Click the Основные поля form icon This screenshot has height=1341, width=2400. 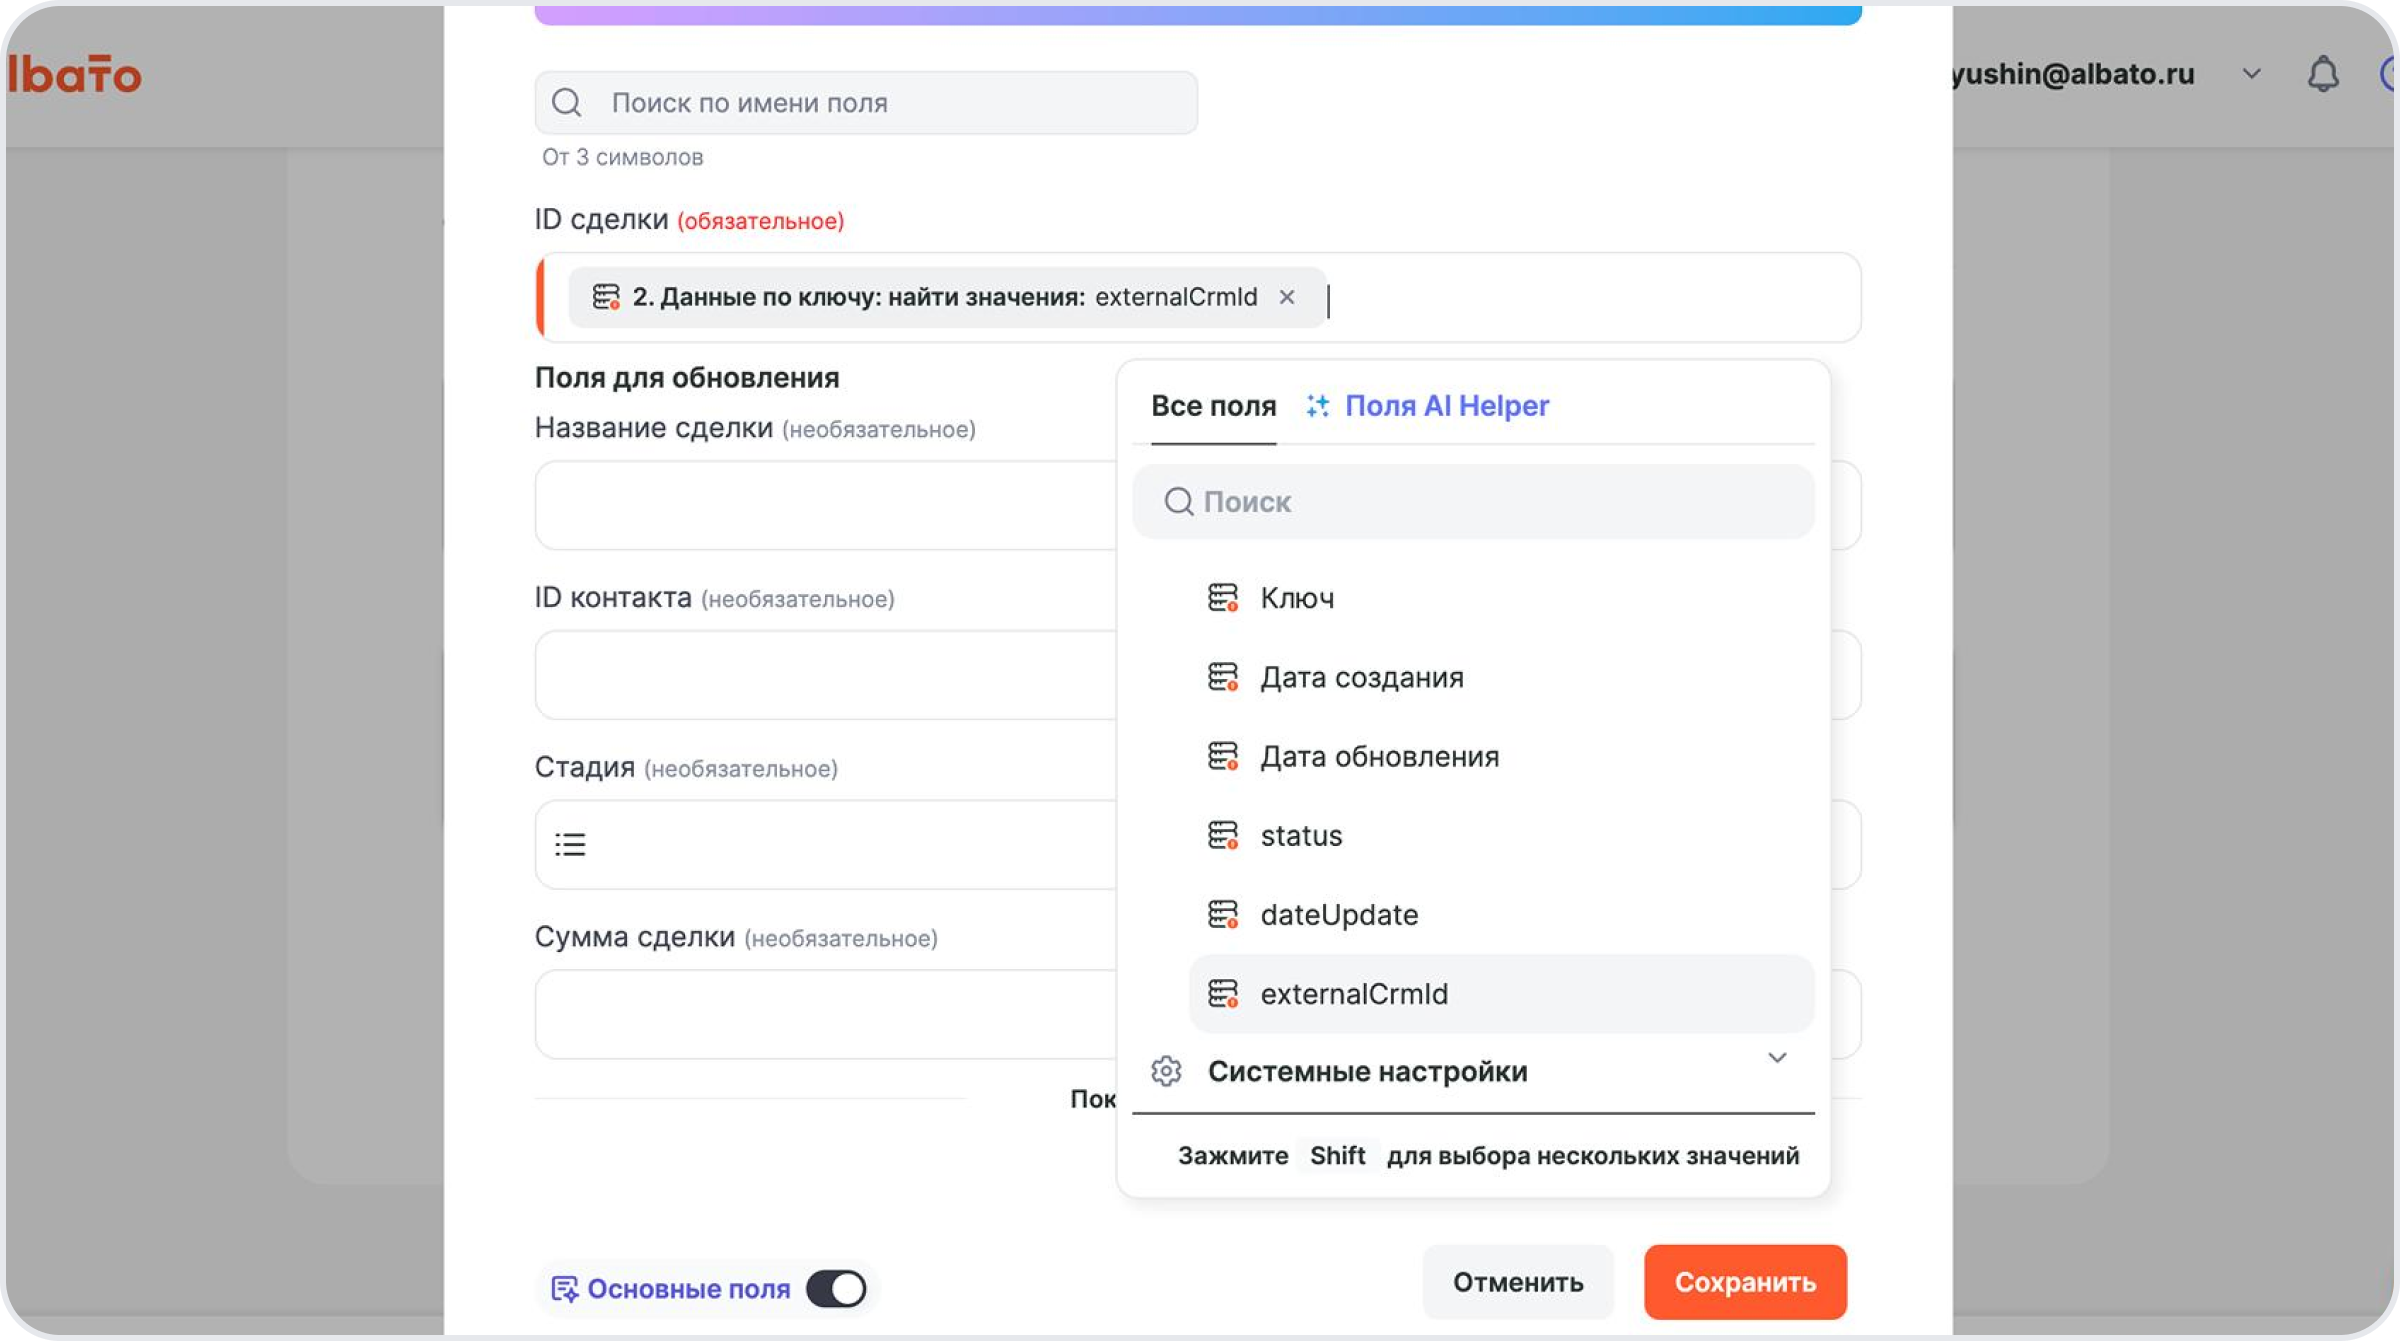pos(565,1289)
